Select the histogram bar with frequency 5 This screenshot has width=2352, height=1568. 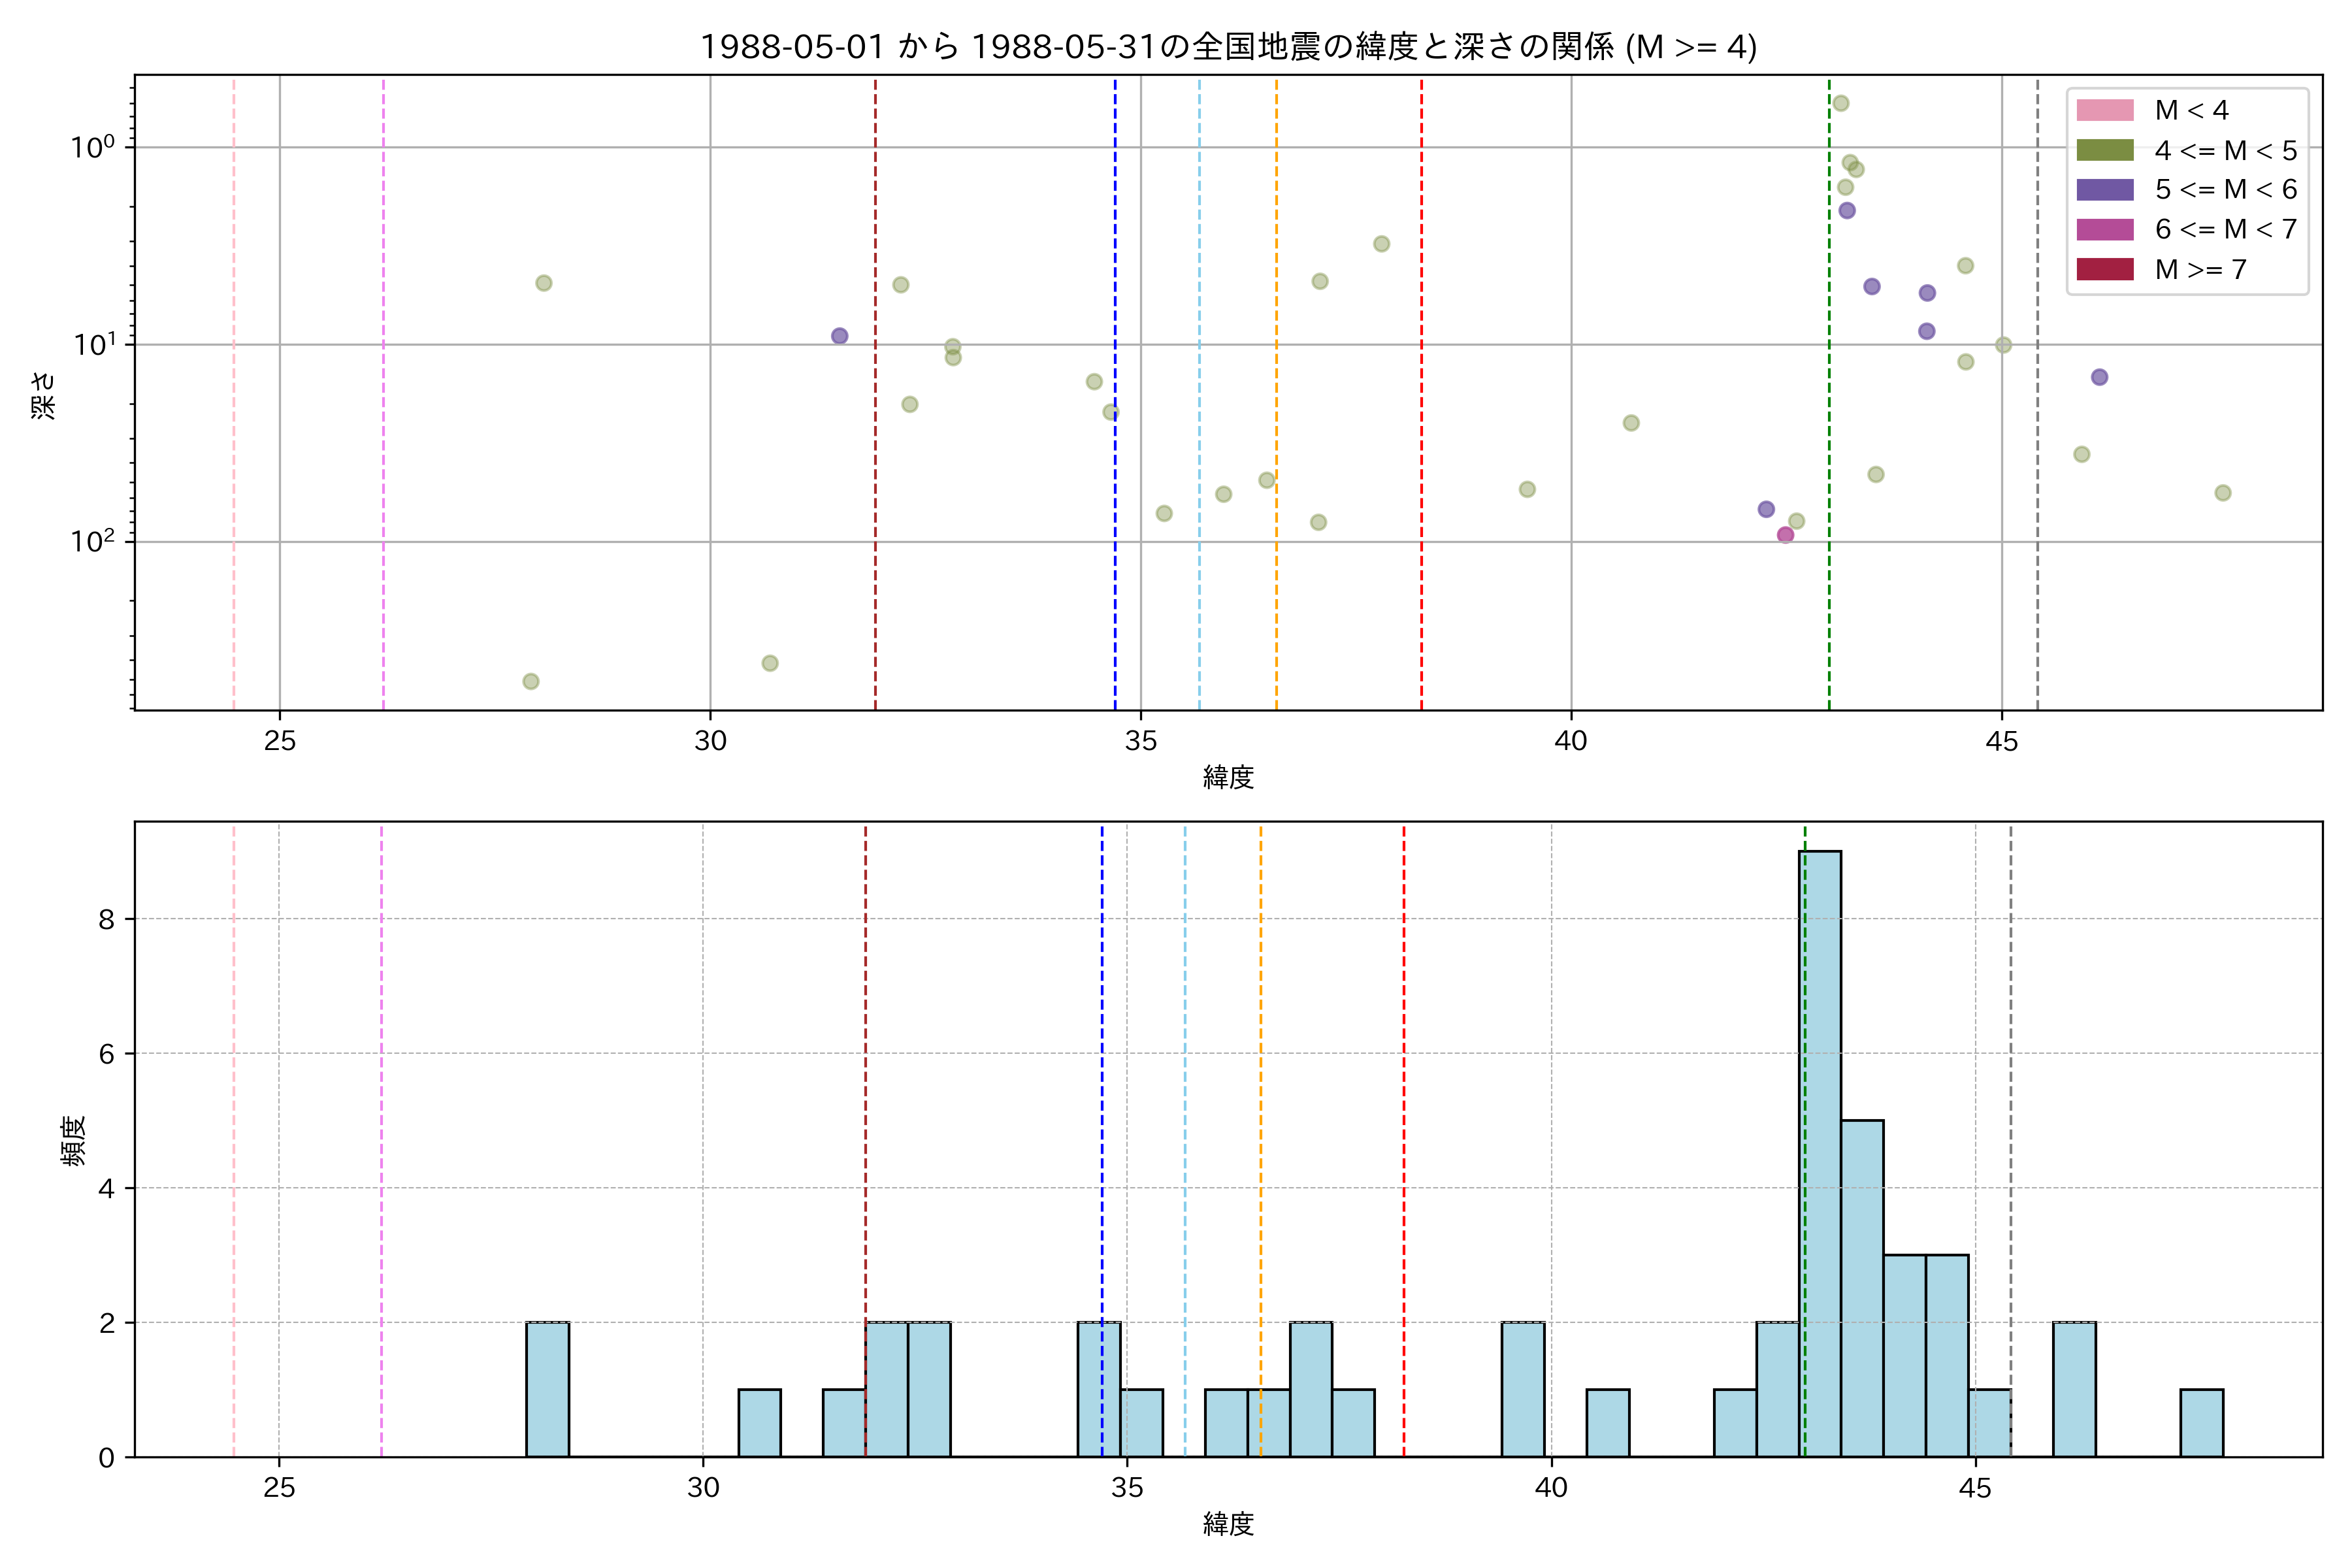1861,1288
